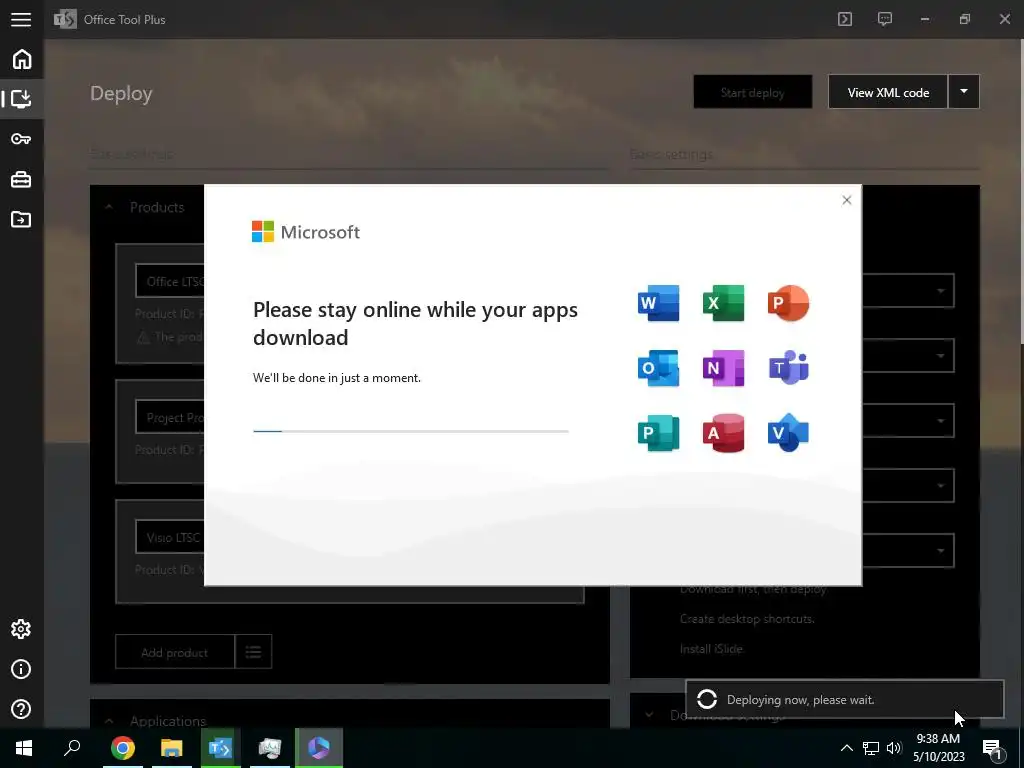This screenshot has height=768, width=1024.
Task: Click the Publisher app icon
Action: point(658,433)
